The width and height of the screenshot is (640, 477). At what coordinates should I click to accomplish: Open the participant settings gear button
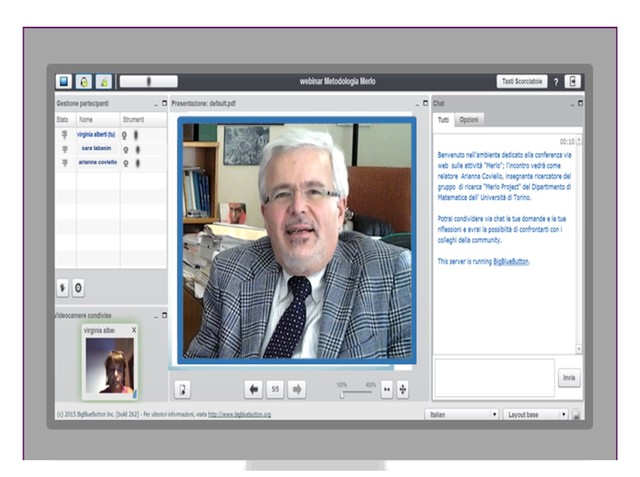pyautogui.click(x=78, y=288)
